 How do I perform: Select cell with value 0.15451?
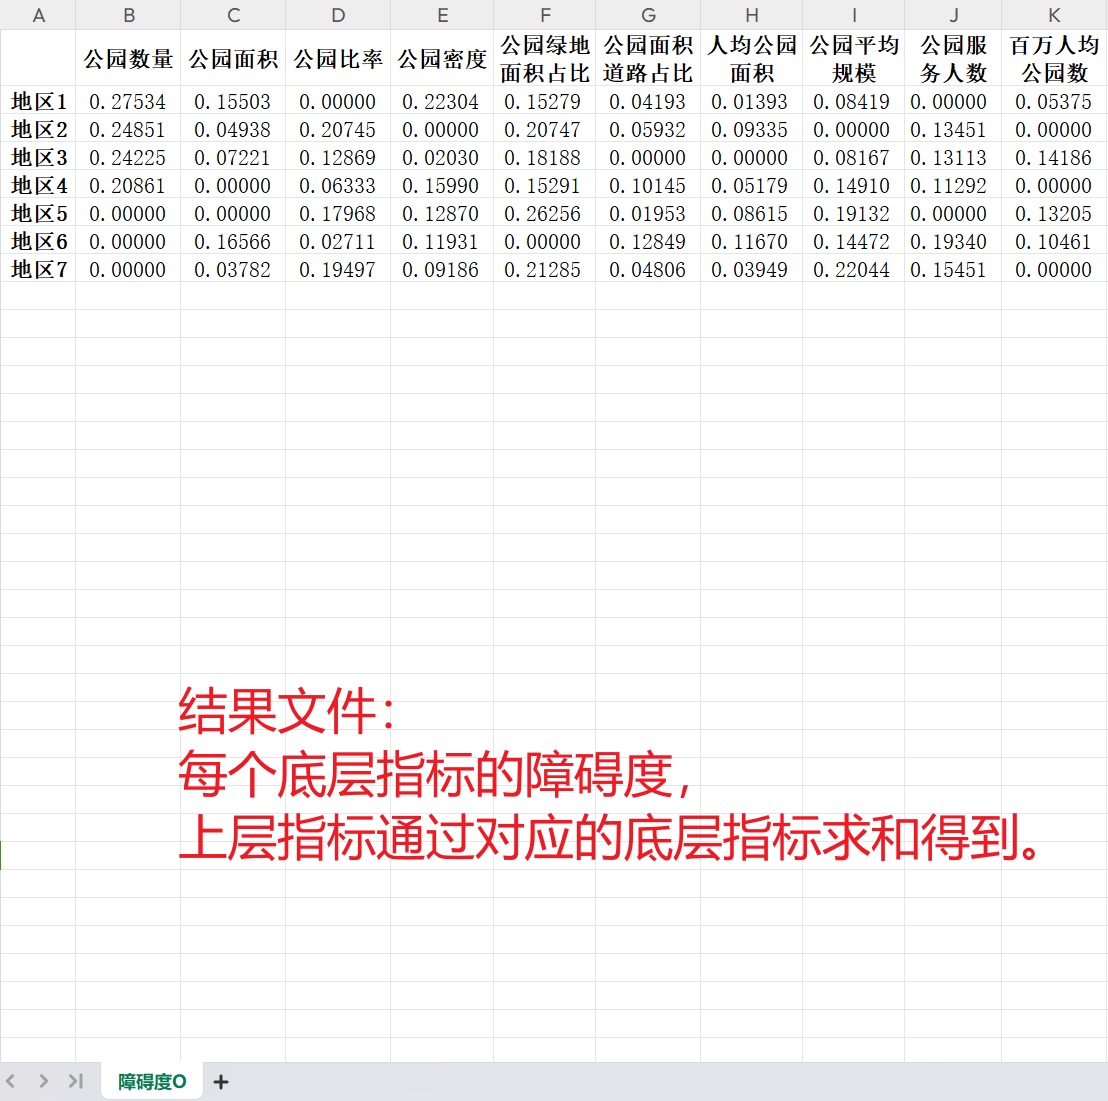point(953,269)
